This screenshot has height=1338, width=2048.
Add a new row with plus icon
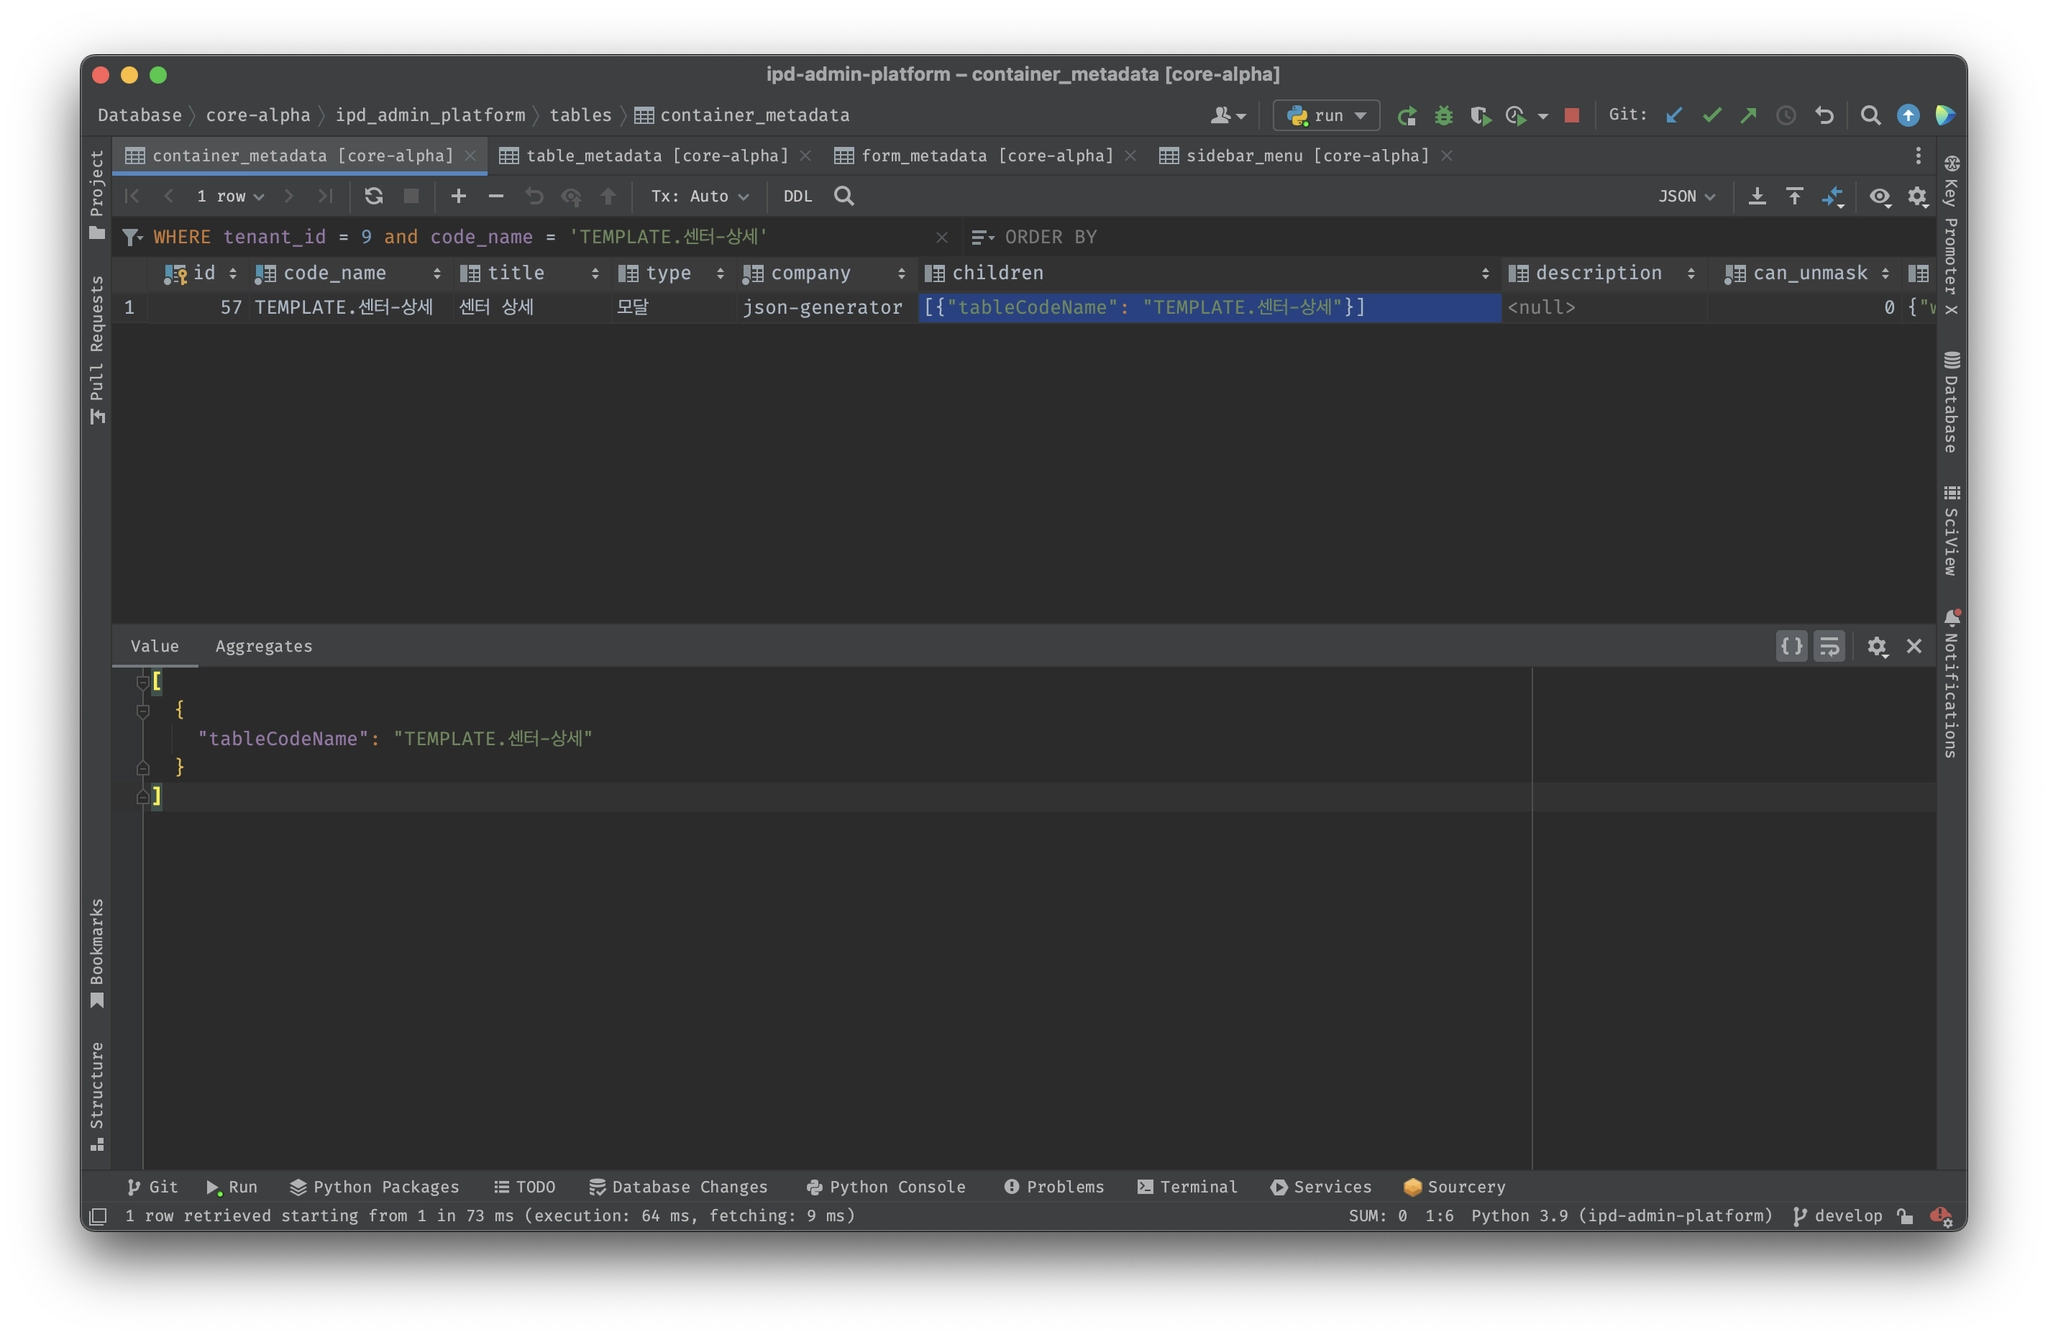tap(458, 196)
